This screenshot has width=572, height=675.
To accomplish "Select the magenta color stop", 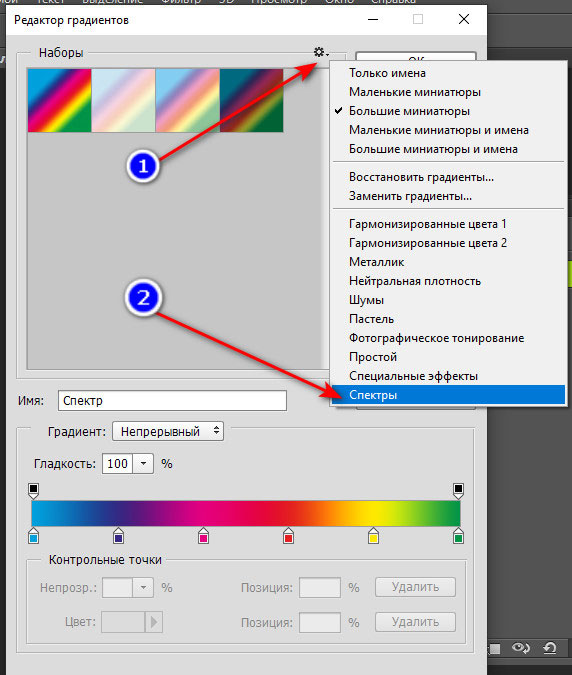I will pos(204,535).
